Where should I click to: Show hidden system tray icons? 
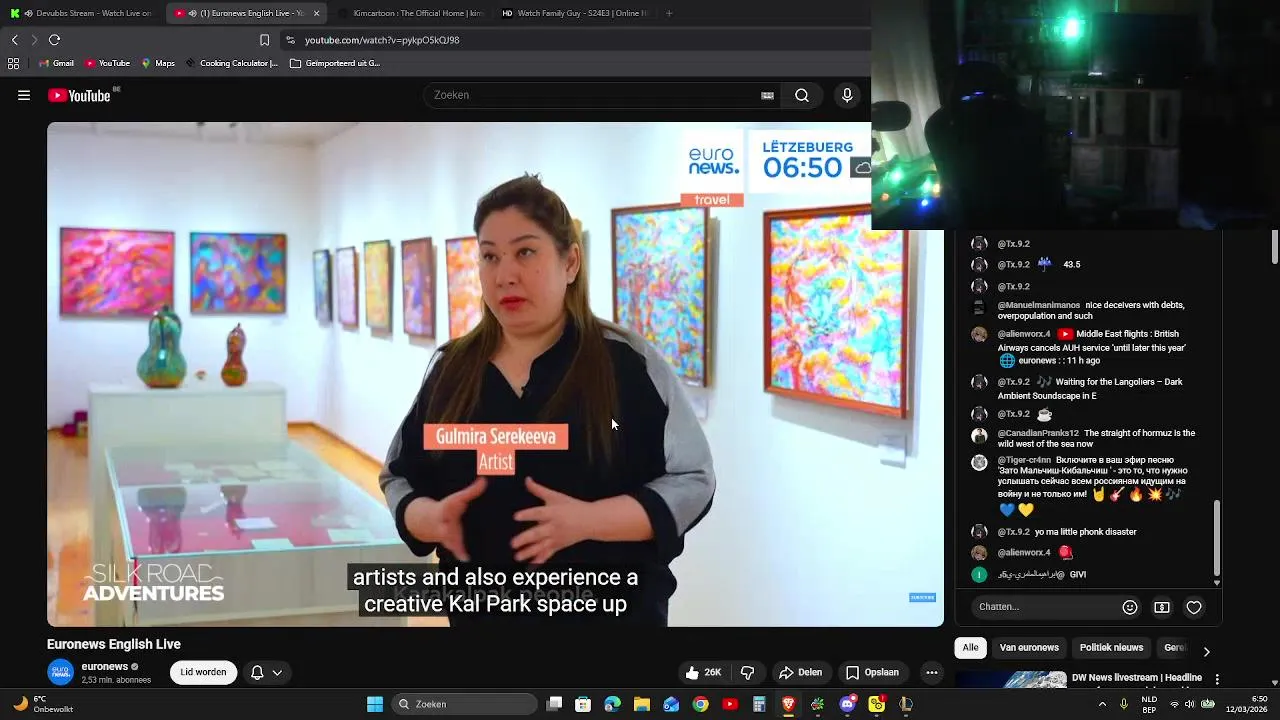pyautogui.click(x=1102, y=704)
